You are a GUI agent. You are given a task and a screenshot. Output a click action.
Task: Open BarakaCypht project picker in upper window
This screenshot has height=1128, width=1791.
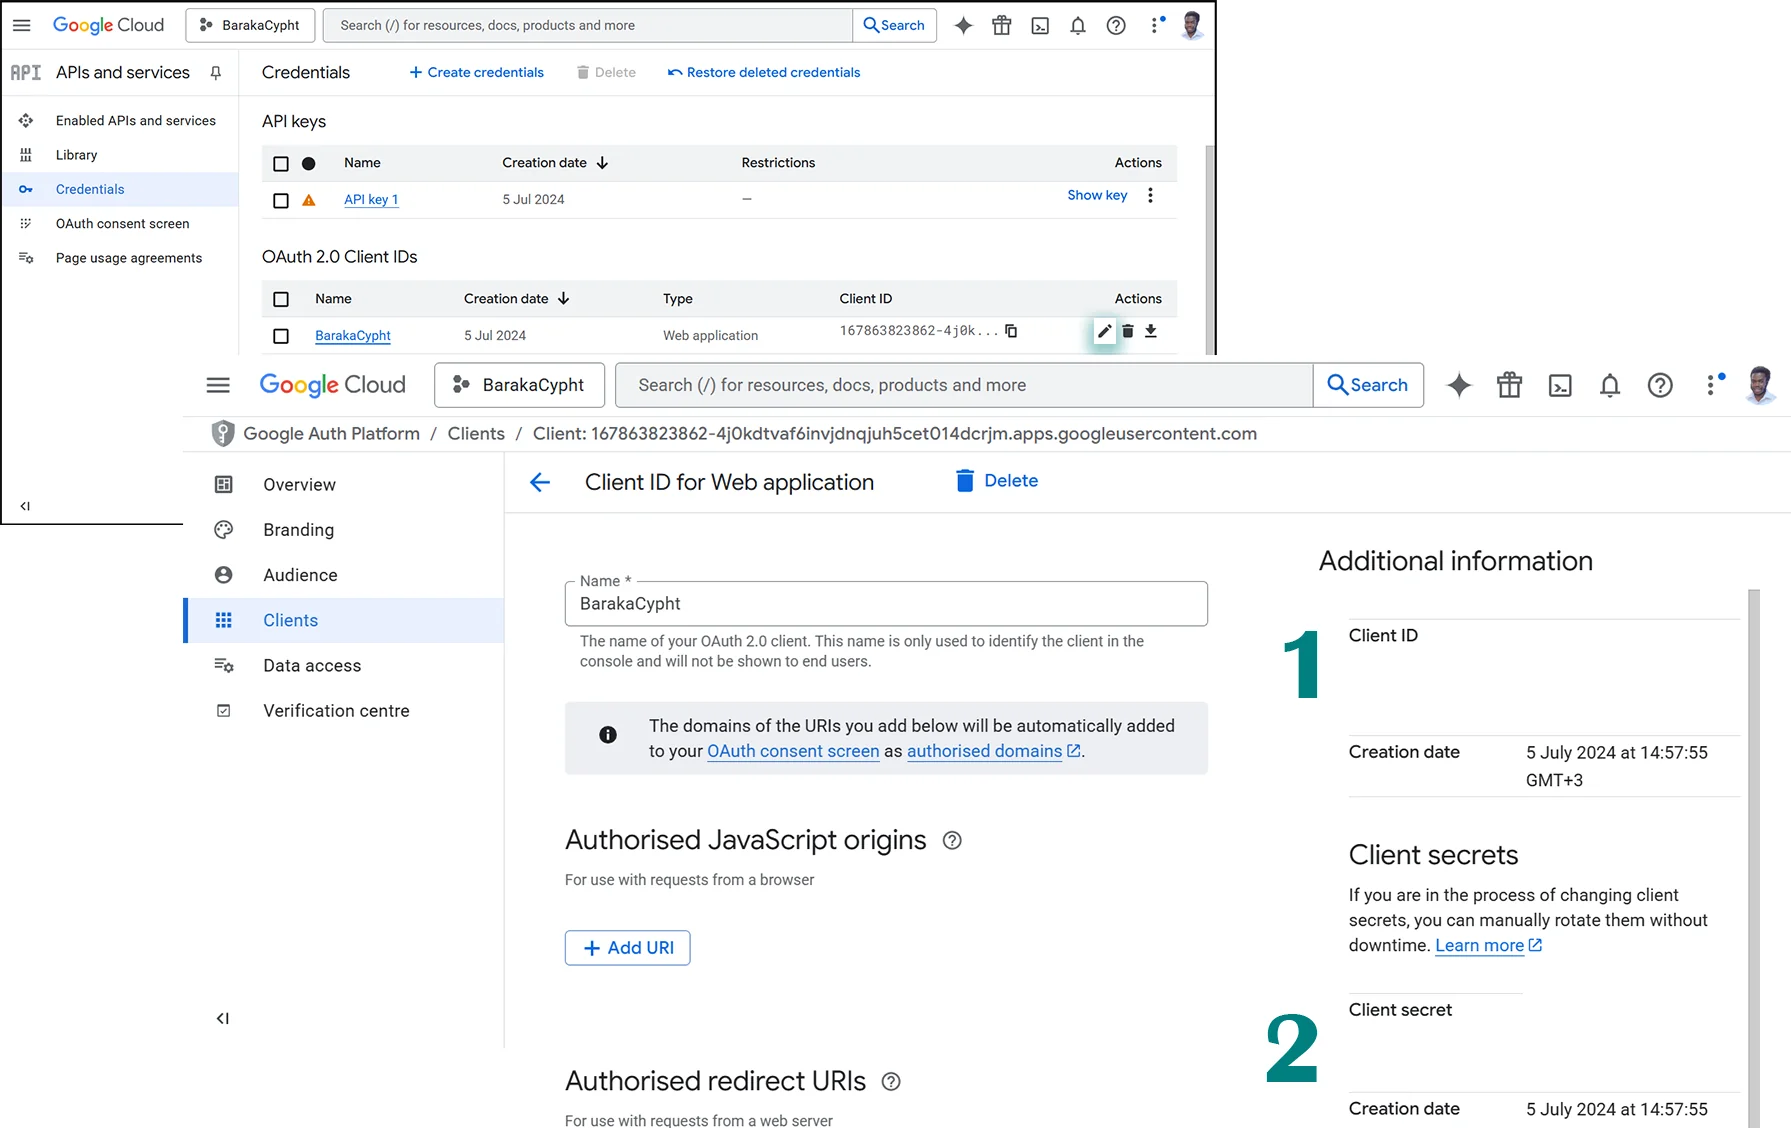pos(250,25)
